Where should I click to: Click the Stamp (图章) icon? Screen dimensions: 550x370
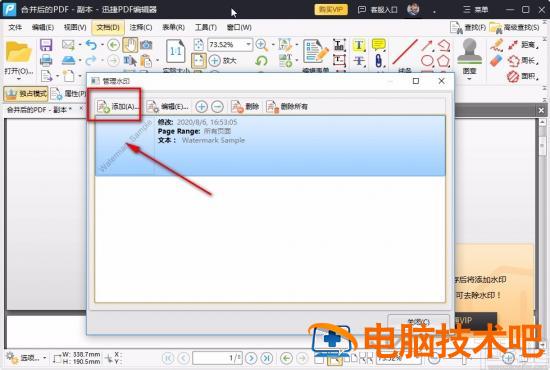click(x=469, y=52)
